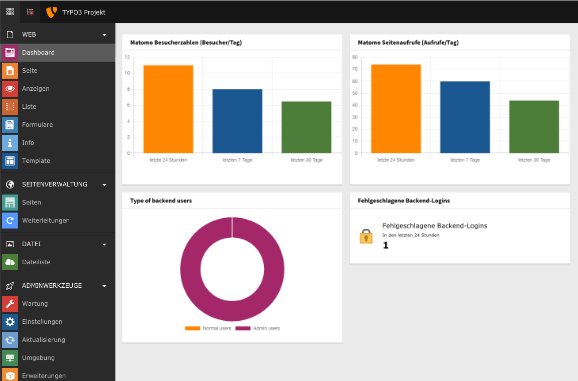Collapse the SEITENVERWALTUNG section arrow
The height and width of the screenshot is (381, 578).
105,185
